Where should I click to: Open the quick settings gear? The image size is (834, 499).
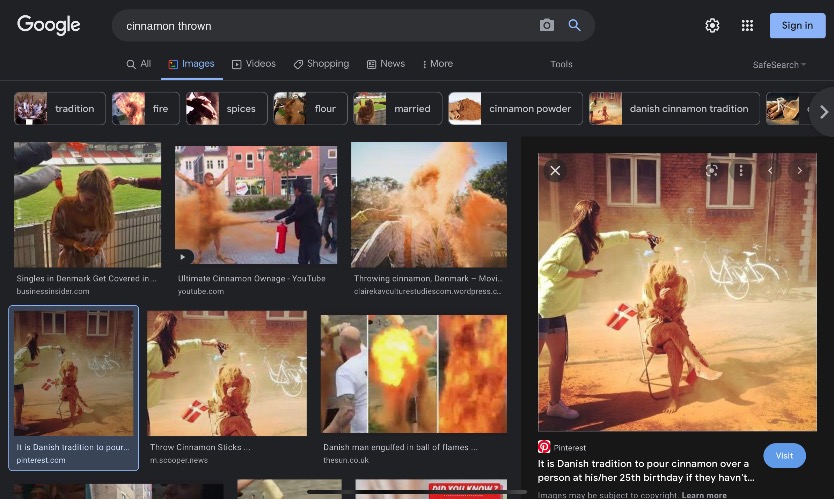coord(712,26)
